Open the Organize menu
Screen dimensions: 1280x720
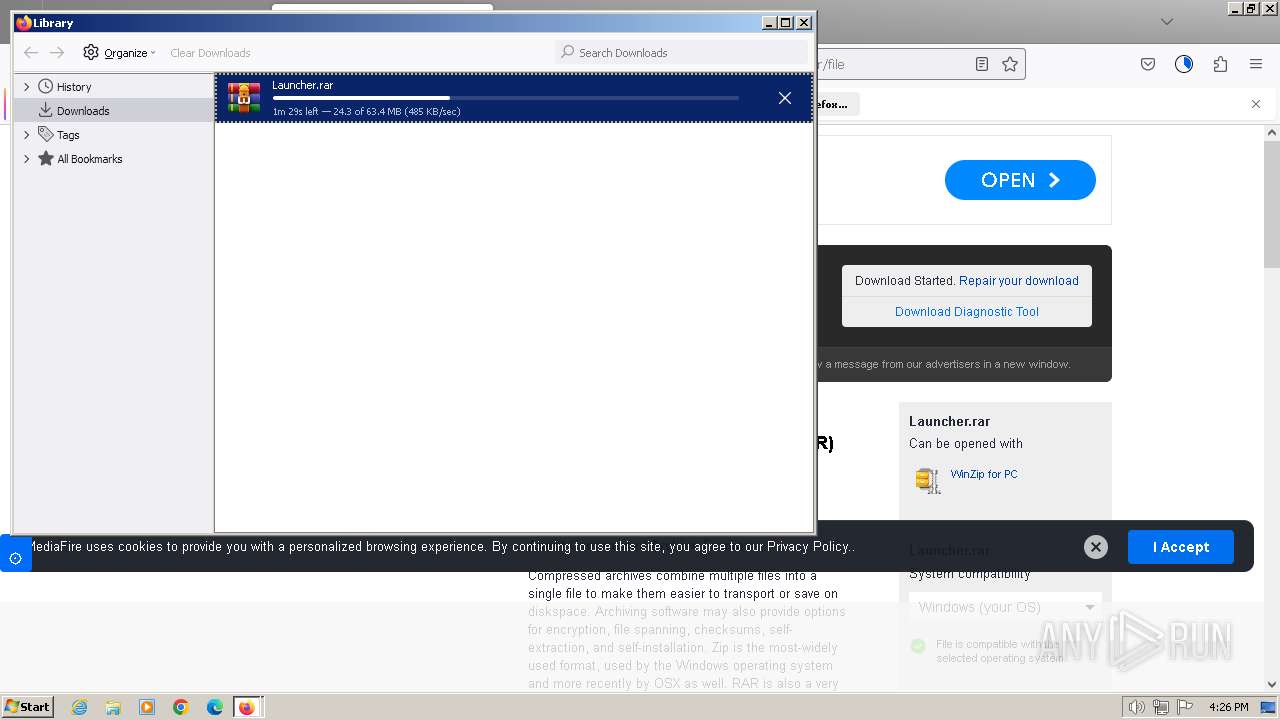(x=119, y=52)
